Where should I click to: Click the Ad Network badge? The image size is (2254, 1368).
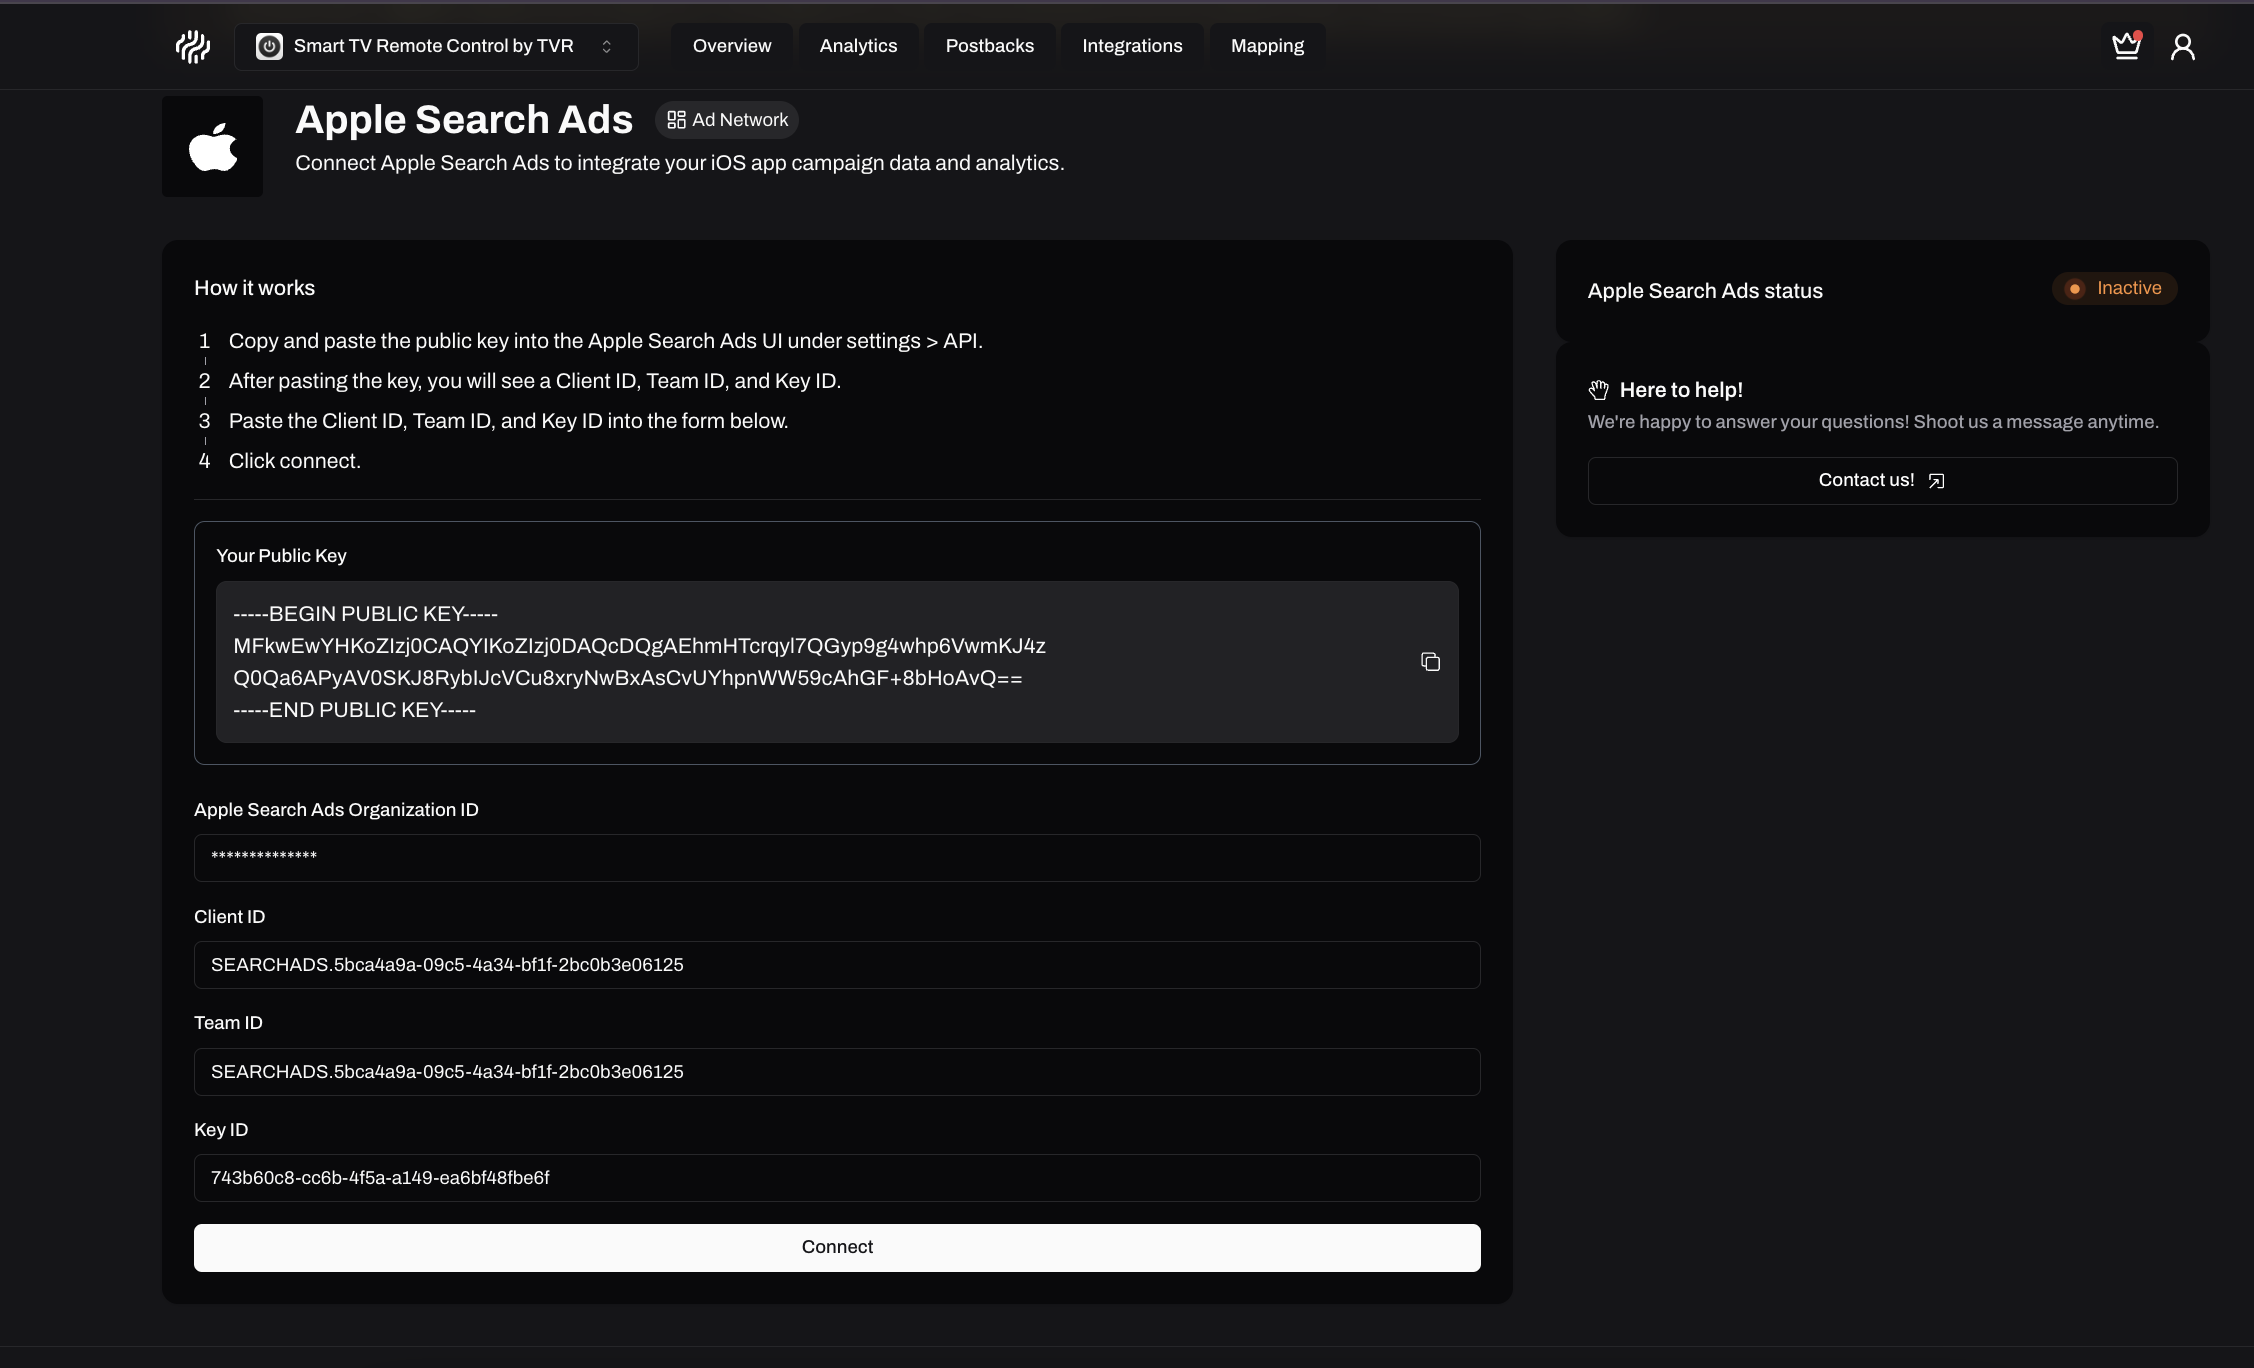click(x=727, y=120)
